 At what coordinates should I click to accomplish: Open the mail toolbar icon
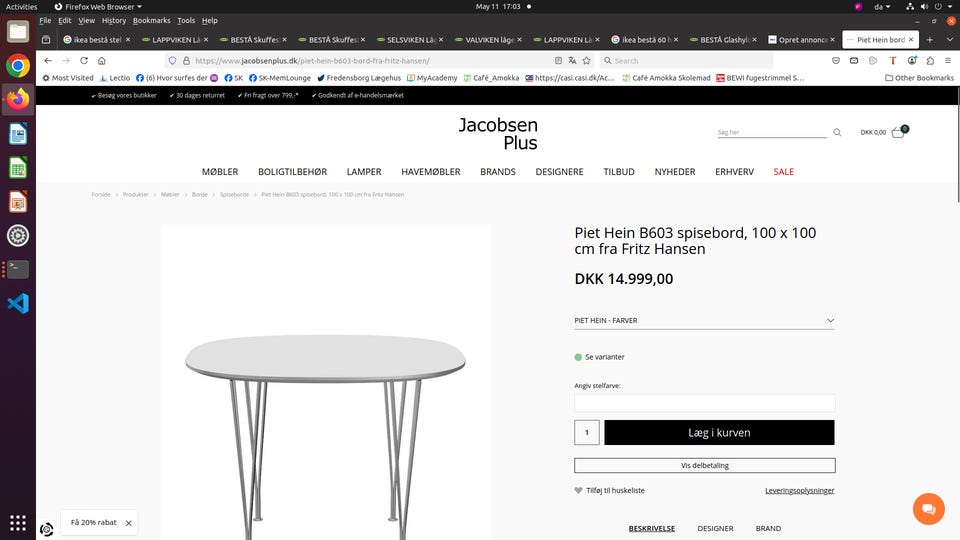853,61
